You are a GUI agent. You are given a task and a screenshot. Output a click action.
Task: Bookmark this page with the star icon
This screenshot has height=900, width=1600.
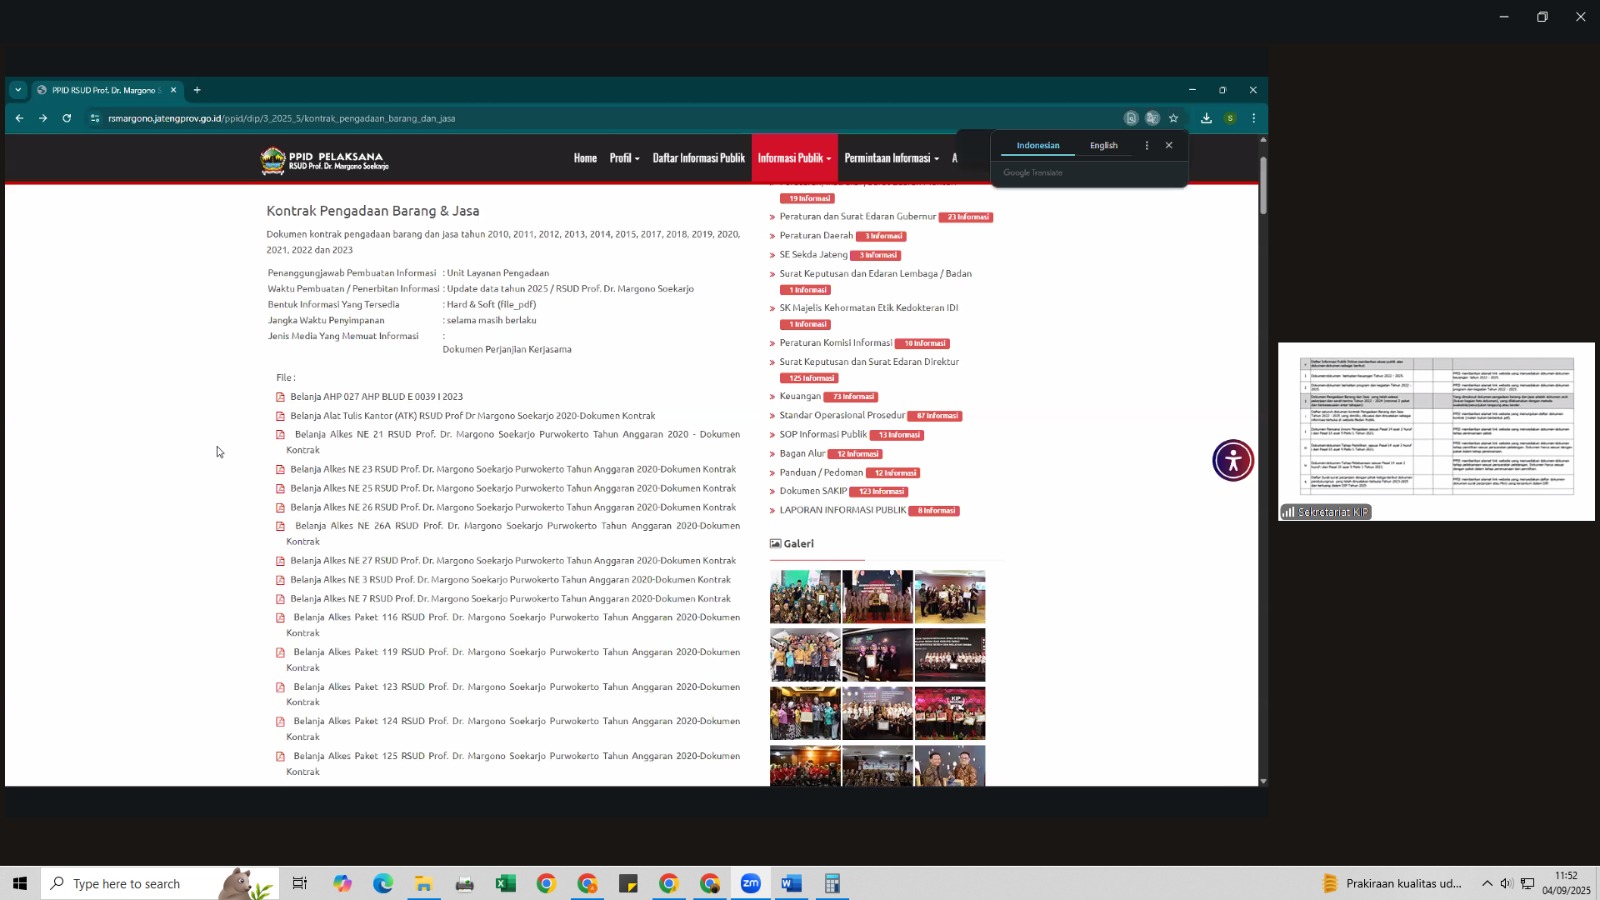(x=1174, y=118)
